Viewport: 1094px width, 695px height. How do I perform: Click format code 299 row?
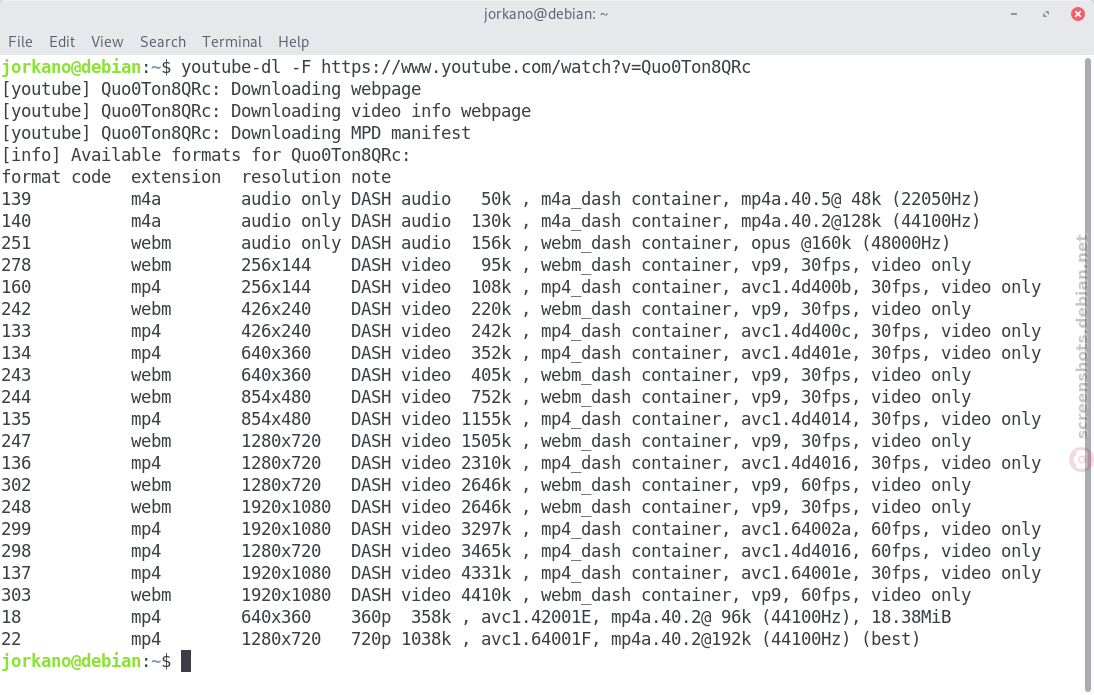pyautogui.click(x=521, y=529)
